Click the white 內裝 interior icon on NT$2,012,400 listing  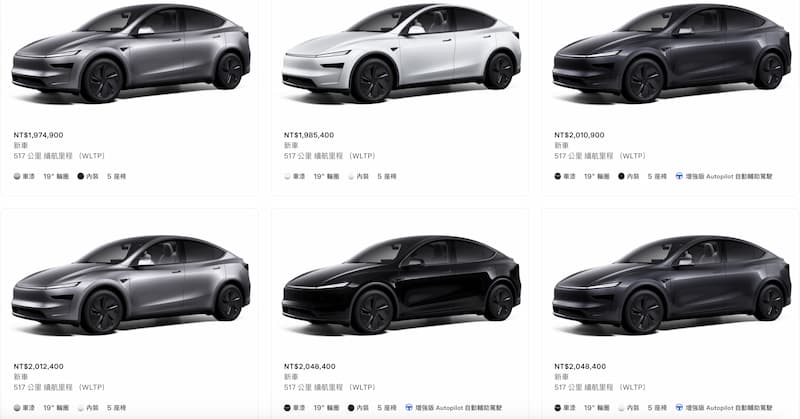coord(80,408)
